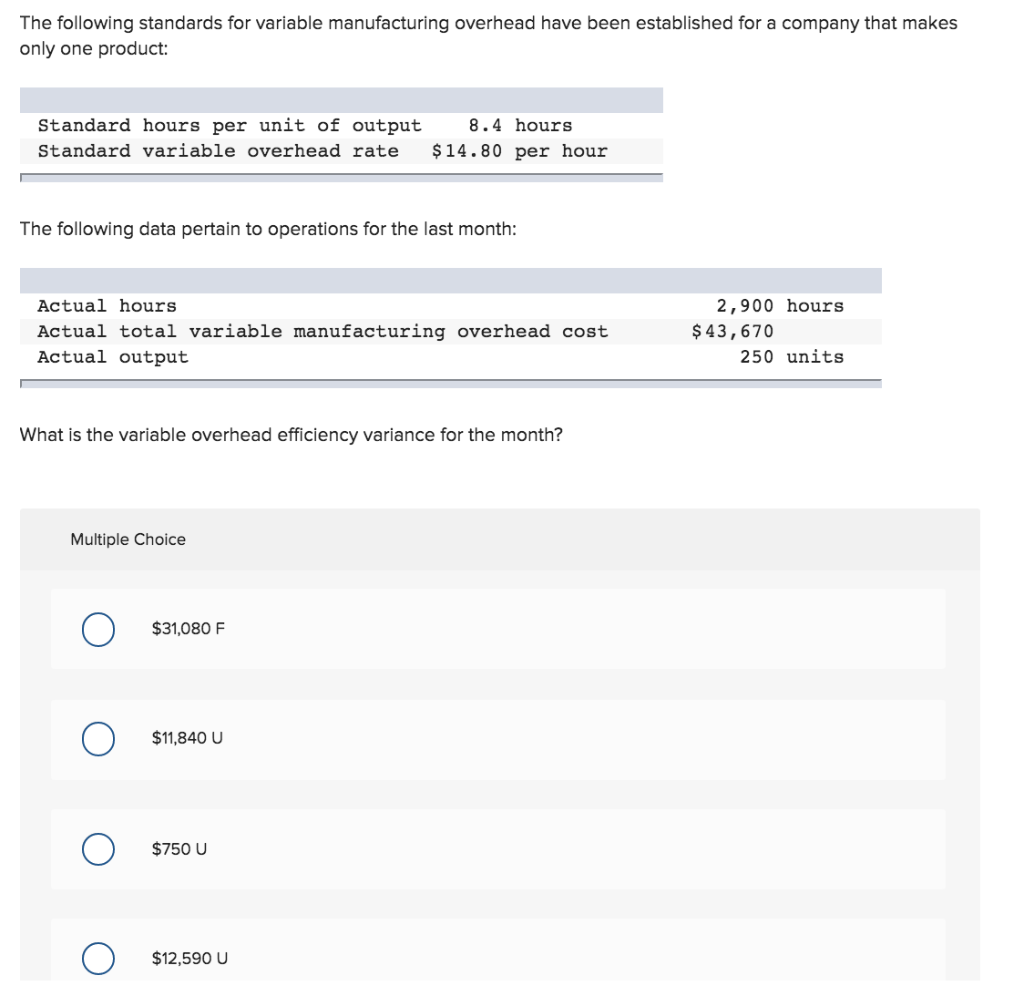Click the "8.4 hours" table value

[520, 126]
